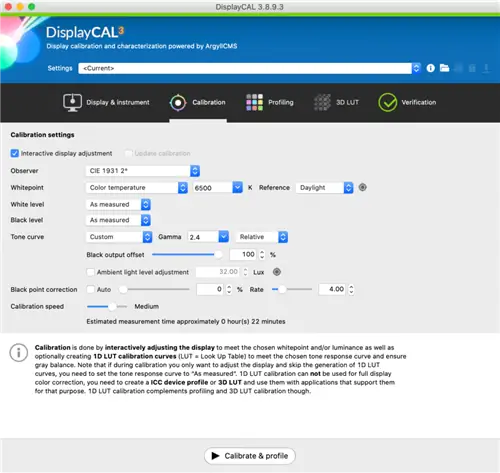Click the Display & instrument monitor icon

(x=72, y=102)
